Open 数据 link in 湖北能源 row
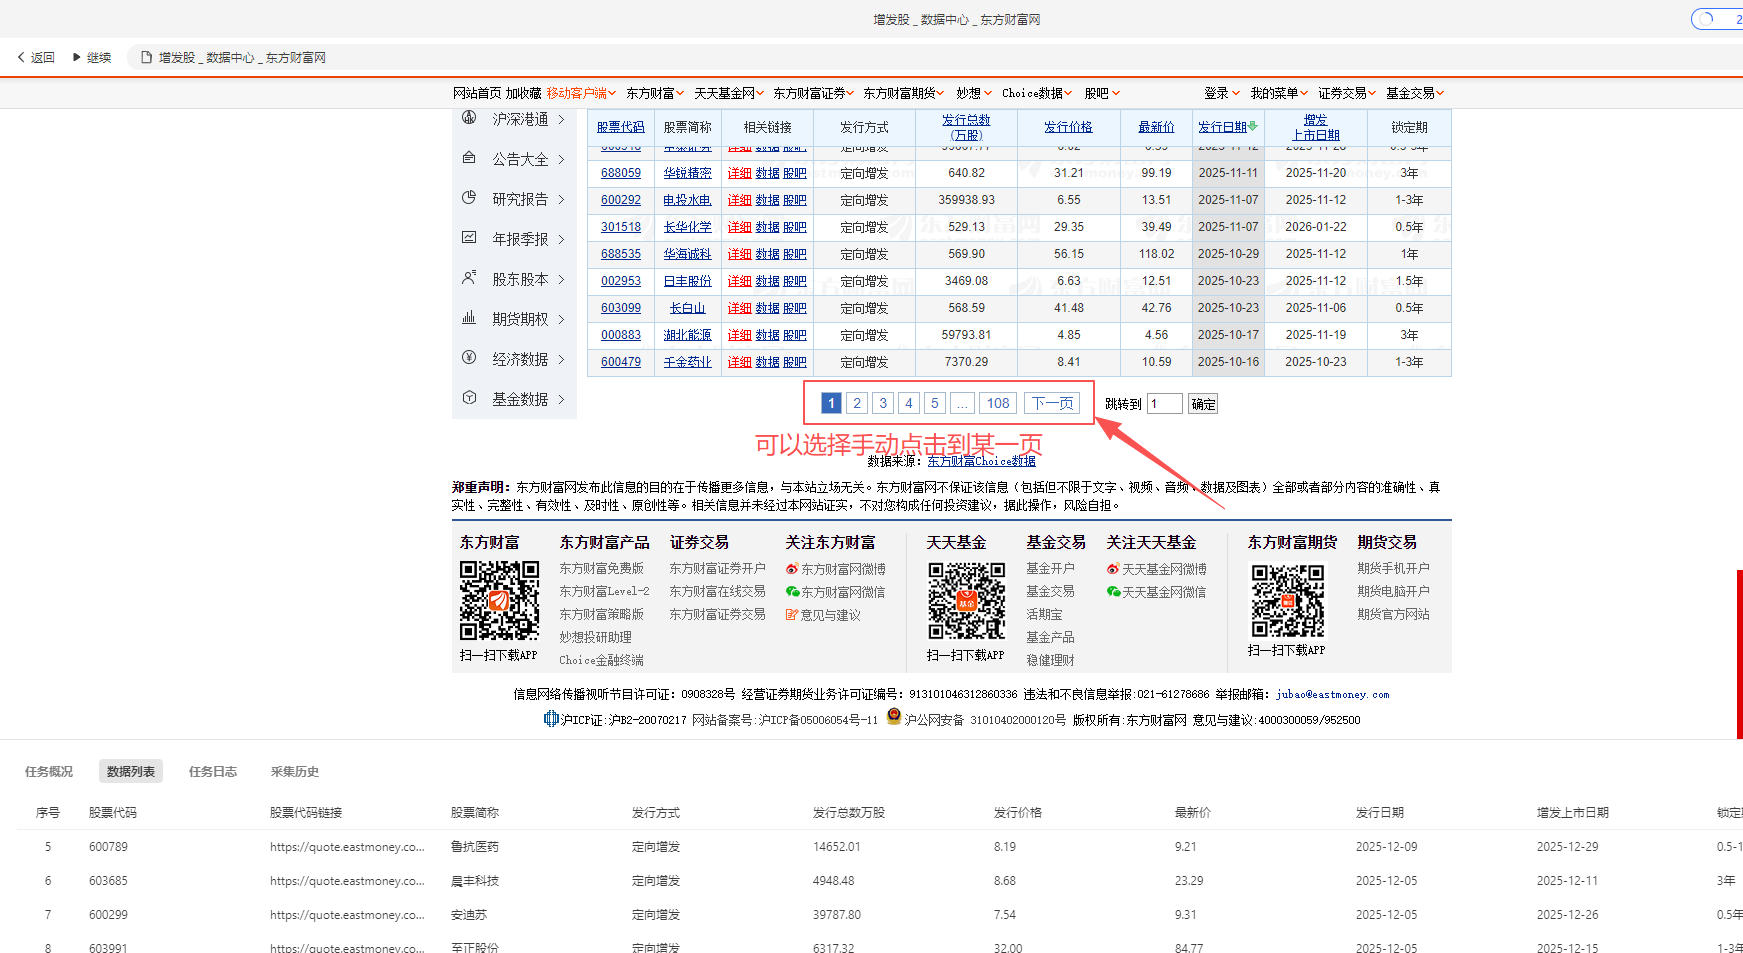The image size is (1743, 953). click(767, 335)
